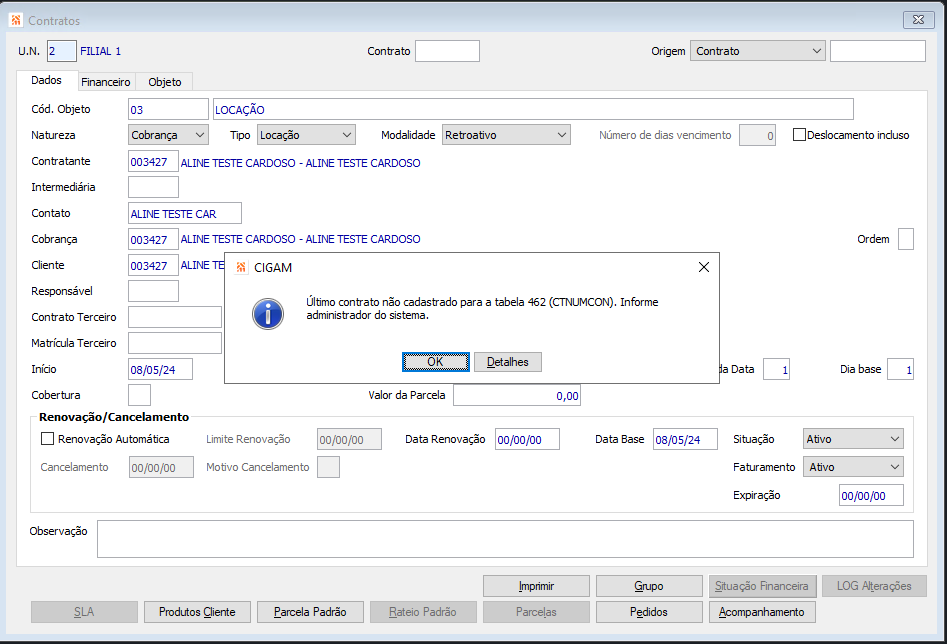Image resolution: width=947 pixels, height=644 pixels.
Task: Click the Rateio Padrão button
Action: click(x=423, y=611)
